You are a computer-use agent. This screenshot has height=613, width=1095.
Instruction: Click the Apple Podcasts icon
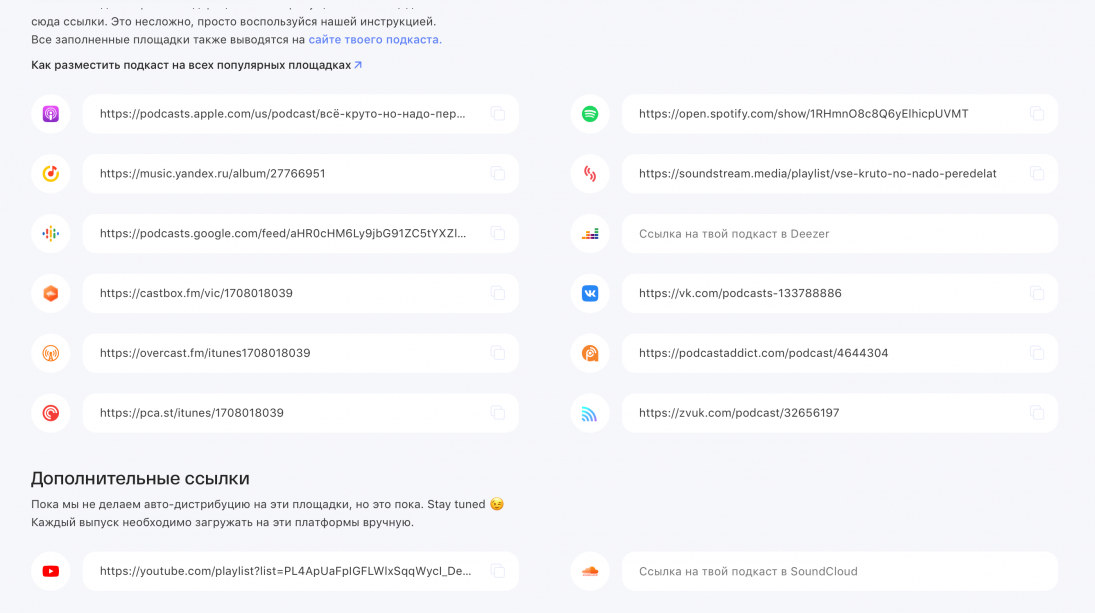coord(50,114)
